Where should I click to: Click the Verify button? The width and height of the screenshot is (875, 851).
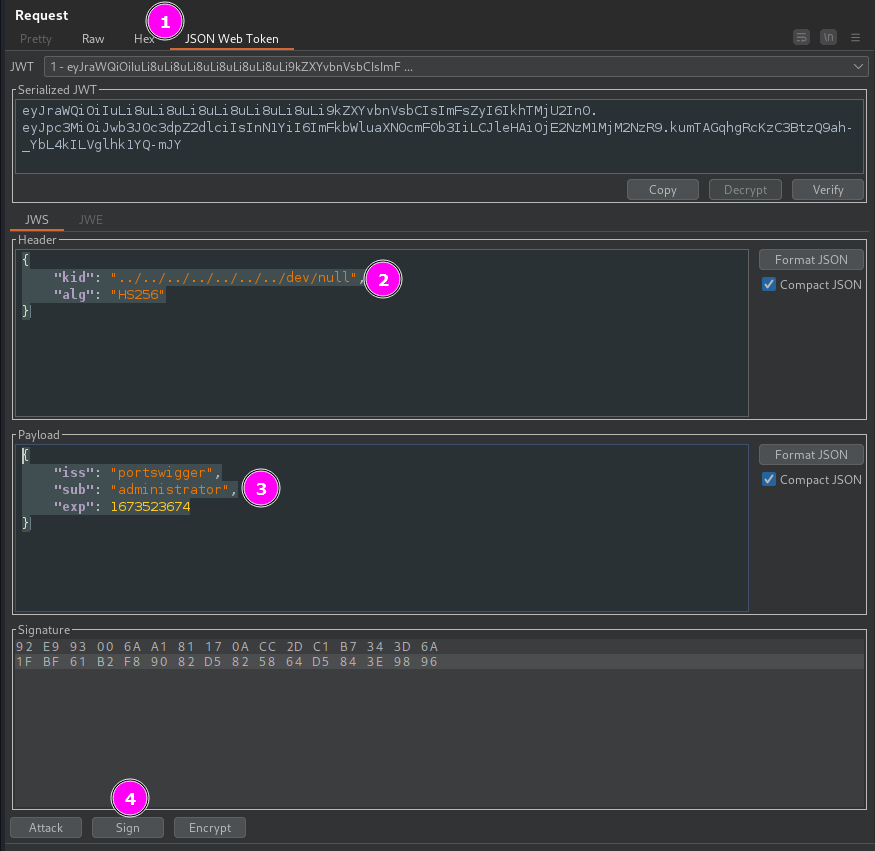(828, 190)
